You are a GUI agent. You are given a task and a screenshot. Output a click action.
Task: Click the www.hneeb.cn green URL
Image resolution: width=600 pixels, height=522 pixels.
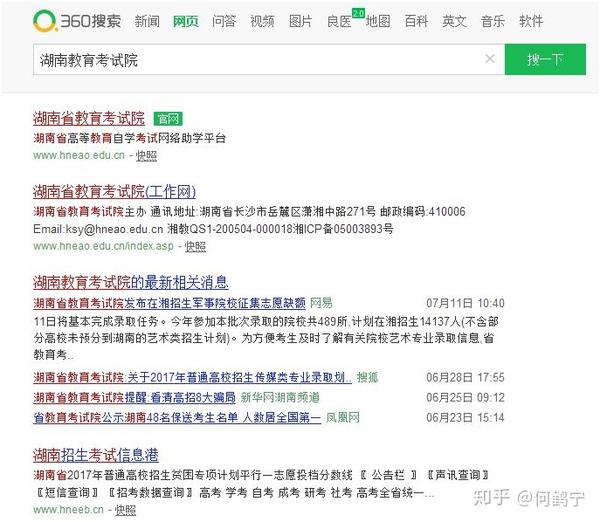point(68,510)
